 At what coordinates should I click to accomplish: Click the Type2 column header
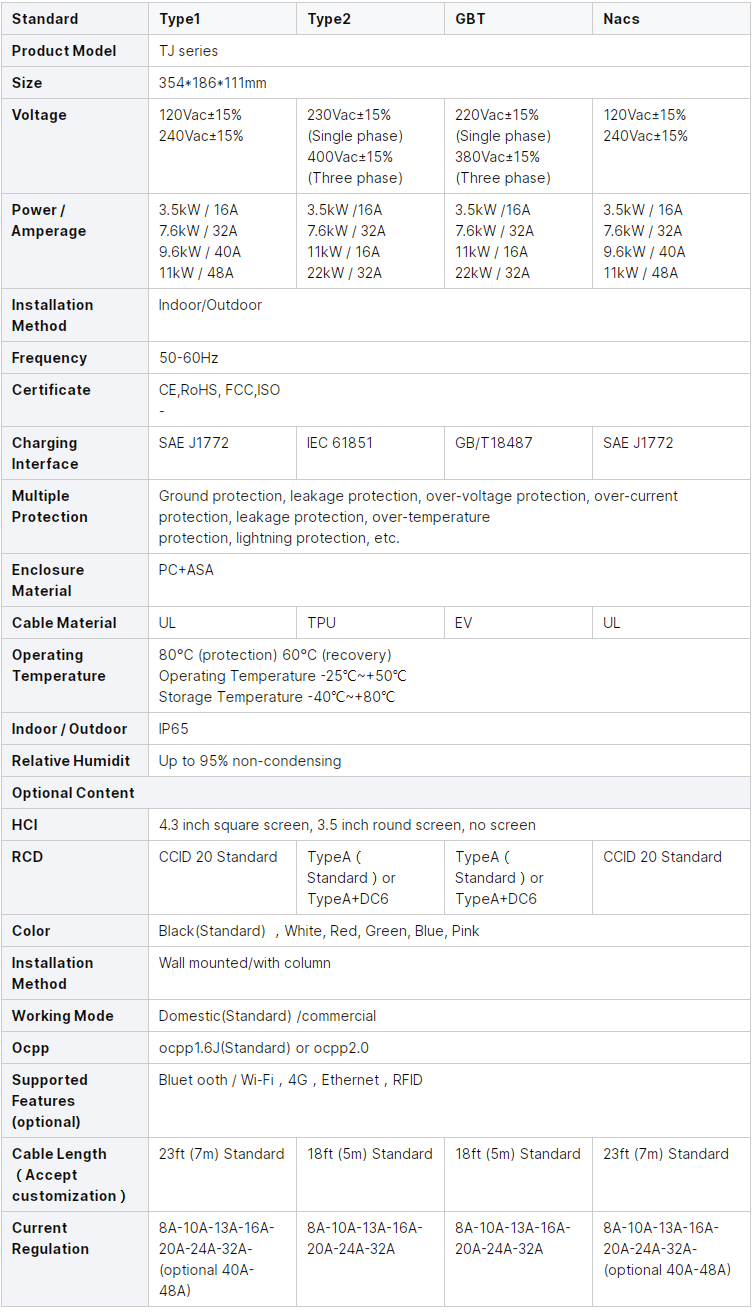click(328, 19)
